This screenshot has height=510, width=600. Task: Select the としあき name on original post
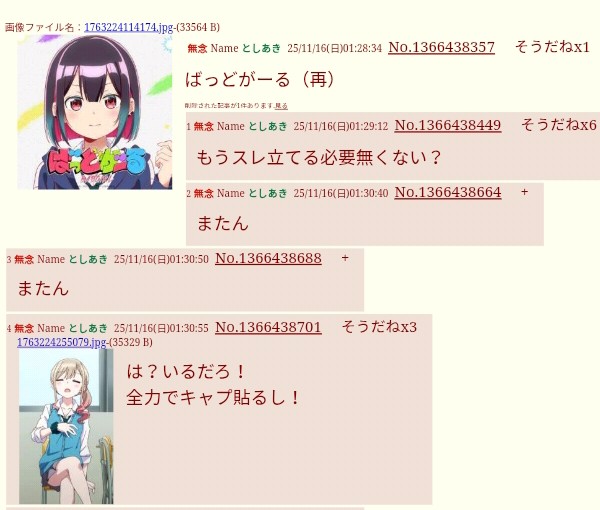tap(261, 49)
